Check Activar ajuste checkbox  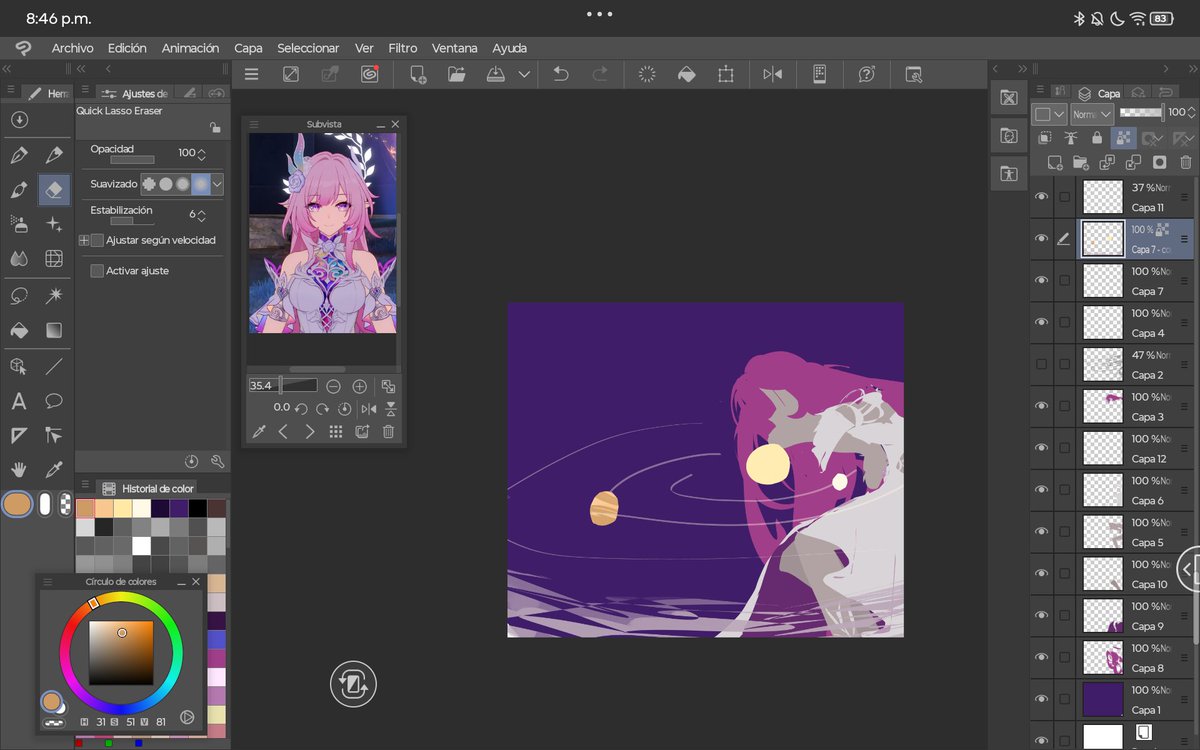(x=97, y=271)
